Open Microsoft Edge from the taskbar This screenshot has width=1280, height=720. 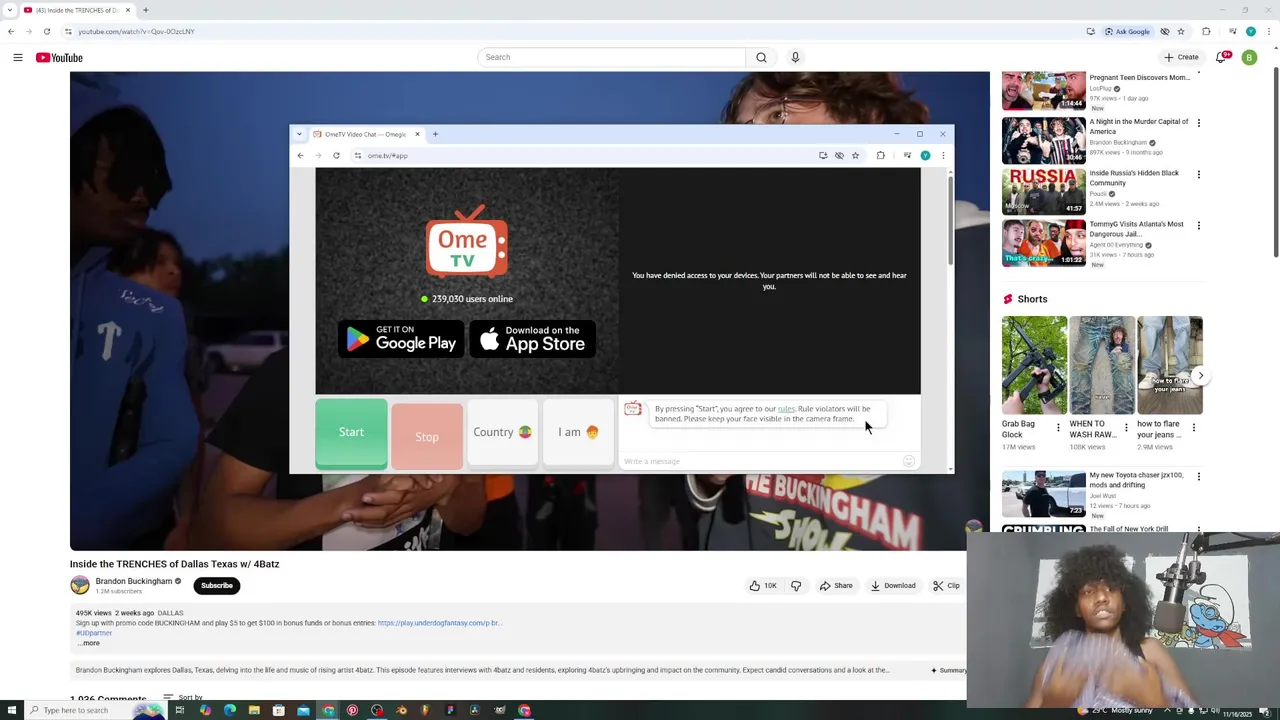click(229, 710)
